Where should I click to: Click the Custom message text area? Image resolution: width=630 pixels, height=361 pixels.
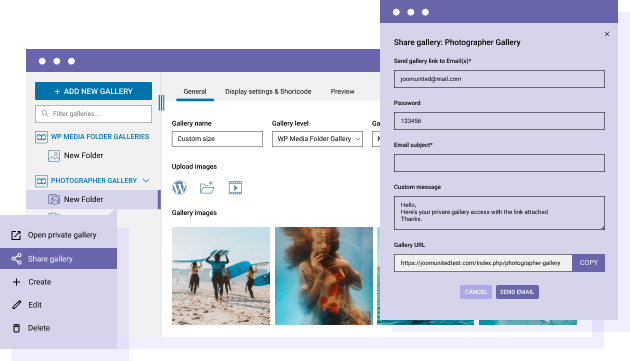coord(499,213)
